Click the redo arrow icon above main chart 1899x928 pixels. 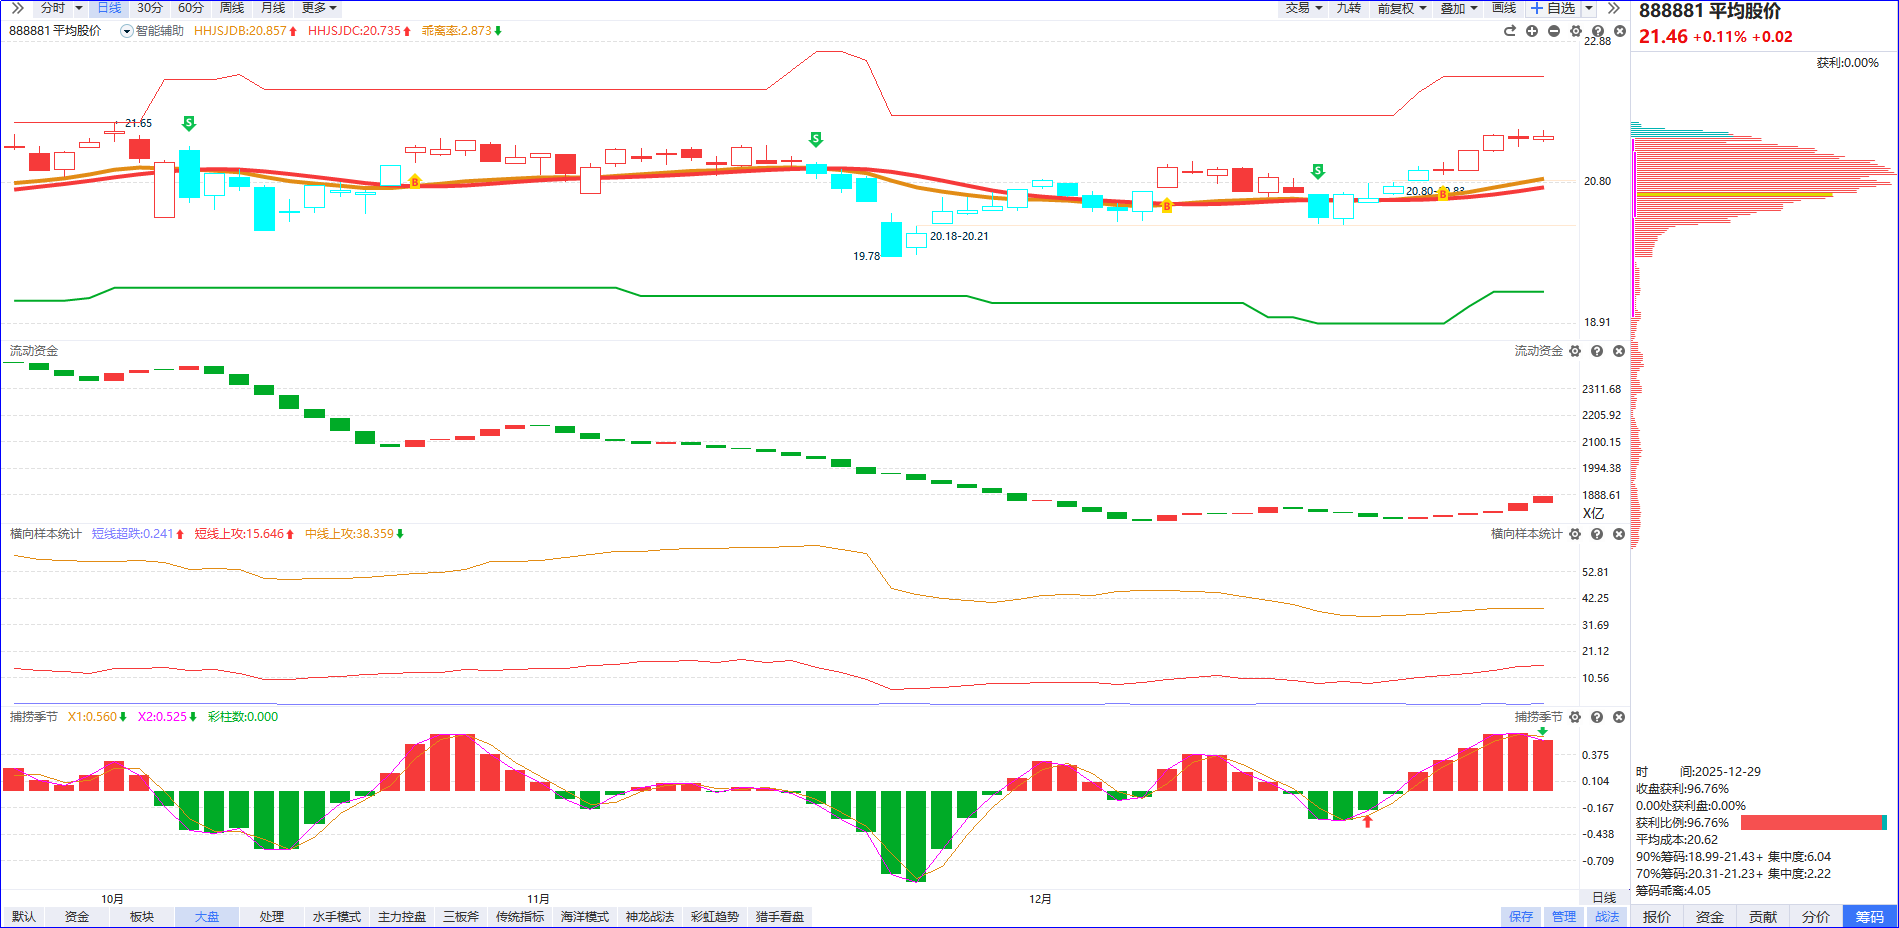click(1509, 31)
